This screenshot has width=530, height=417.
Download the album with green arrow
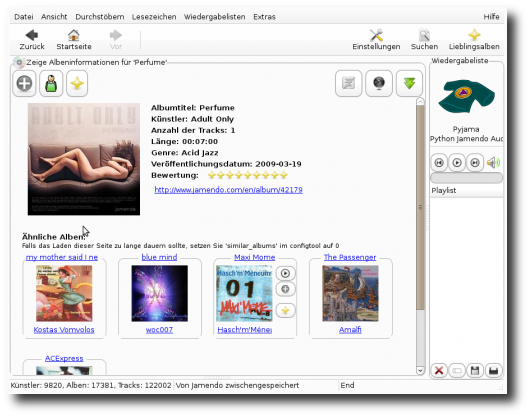tap(409, 83)
